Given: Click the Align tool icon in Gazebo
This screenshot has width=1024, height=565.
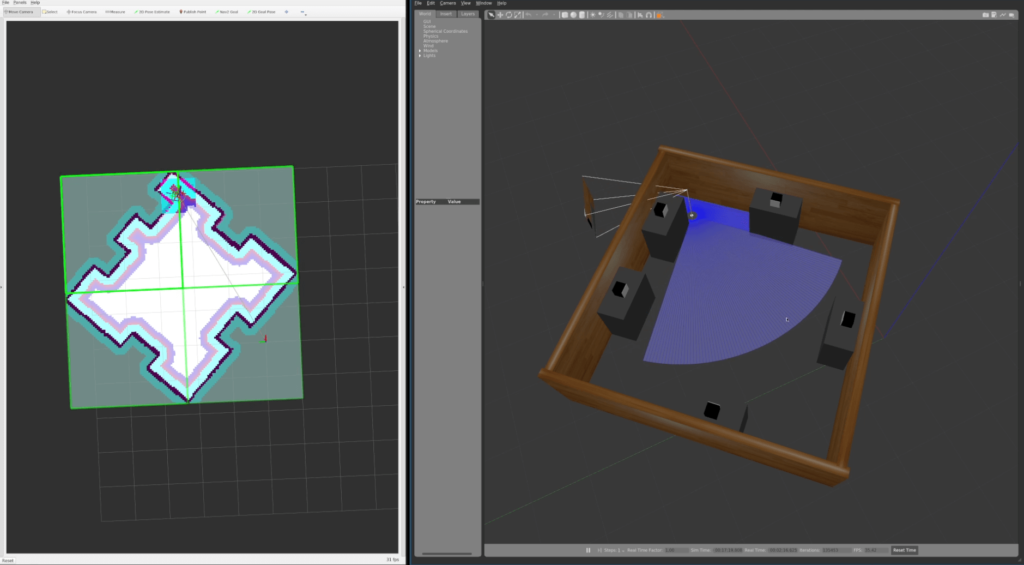Looking at the screenshot, I should 640,15.
